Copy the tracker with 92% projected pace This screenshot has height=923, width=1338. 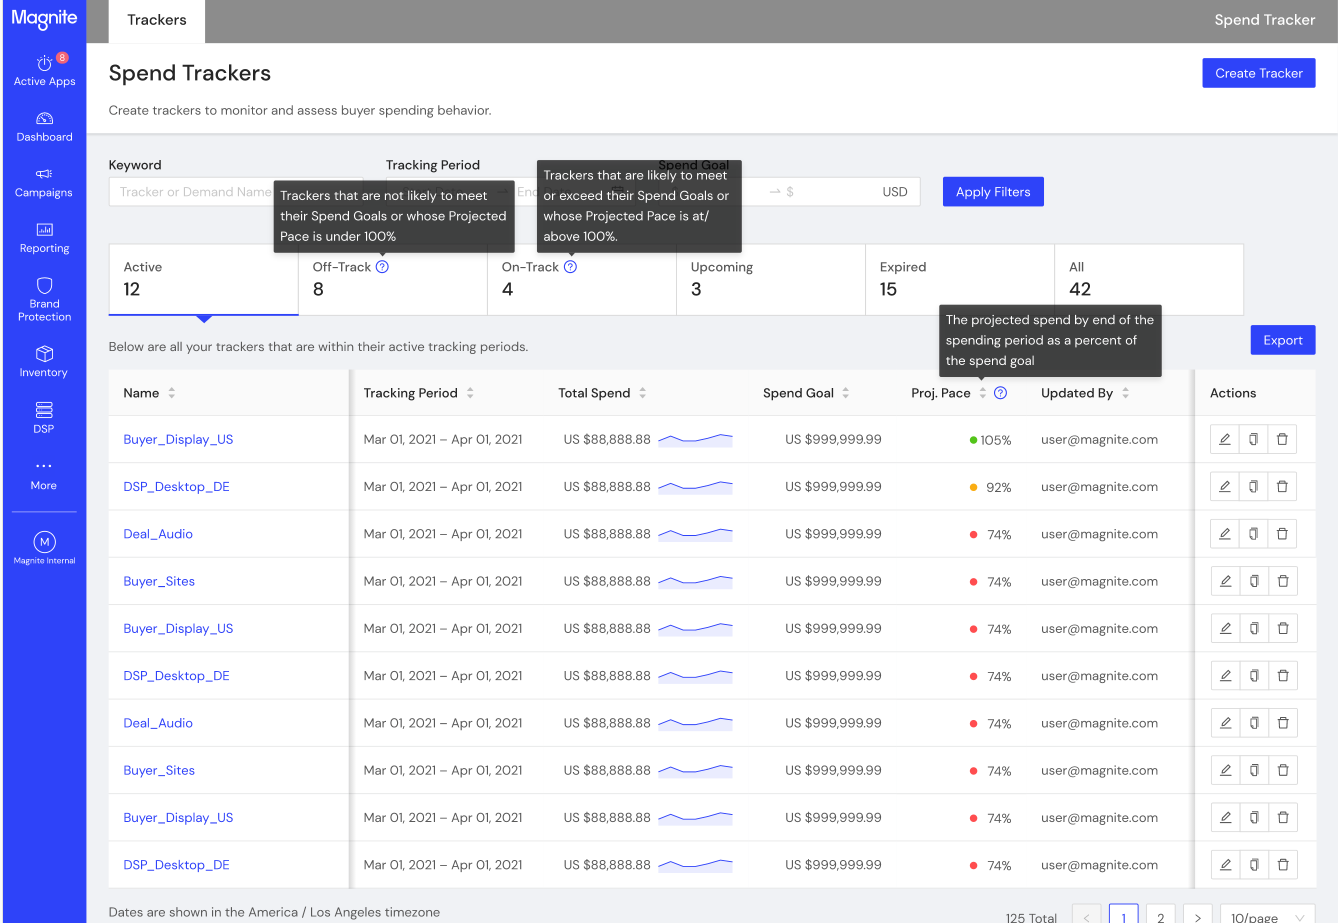point(1253,487)
